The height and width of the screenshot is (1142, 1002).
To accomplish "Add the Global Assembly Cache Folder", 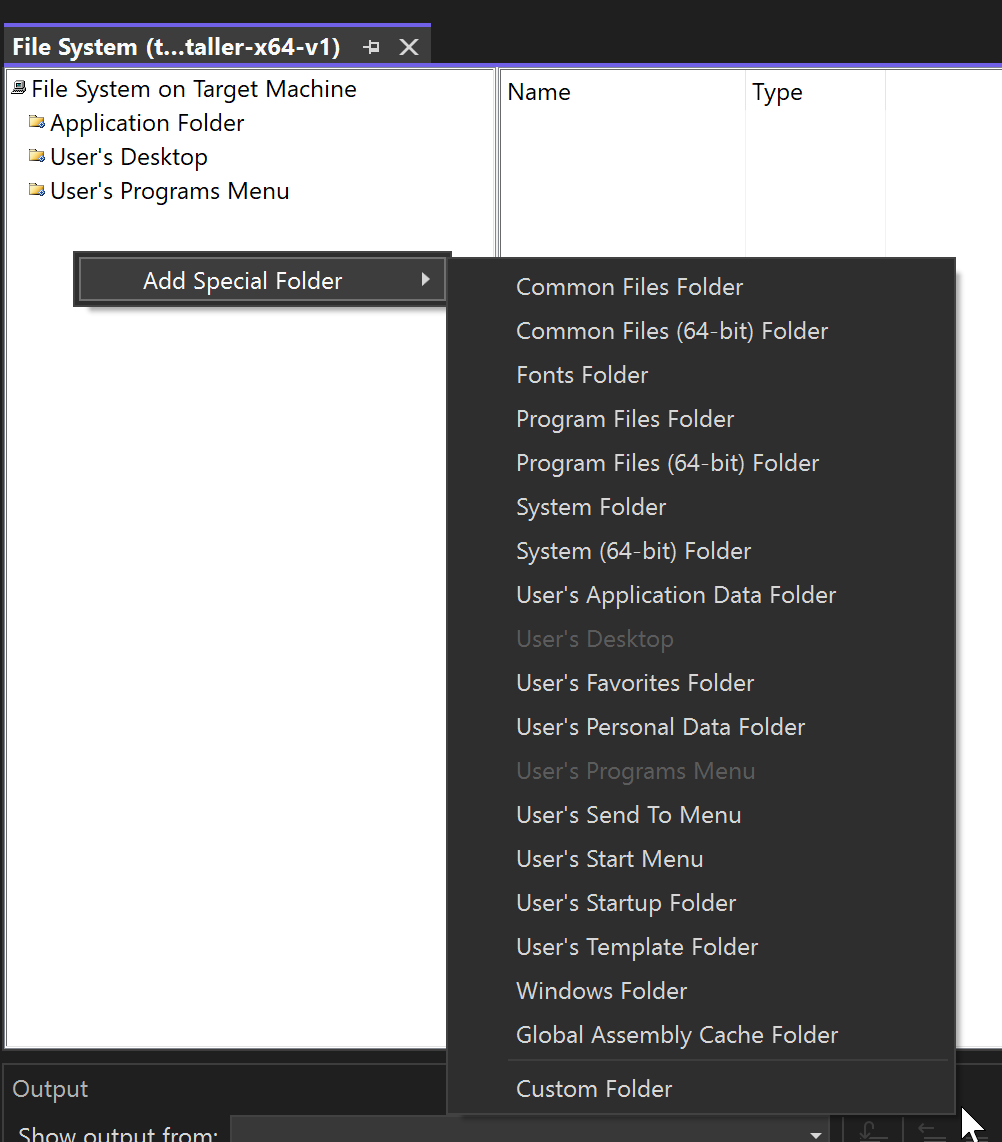I will (677, 1035).
